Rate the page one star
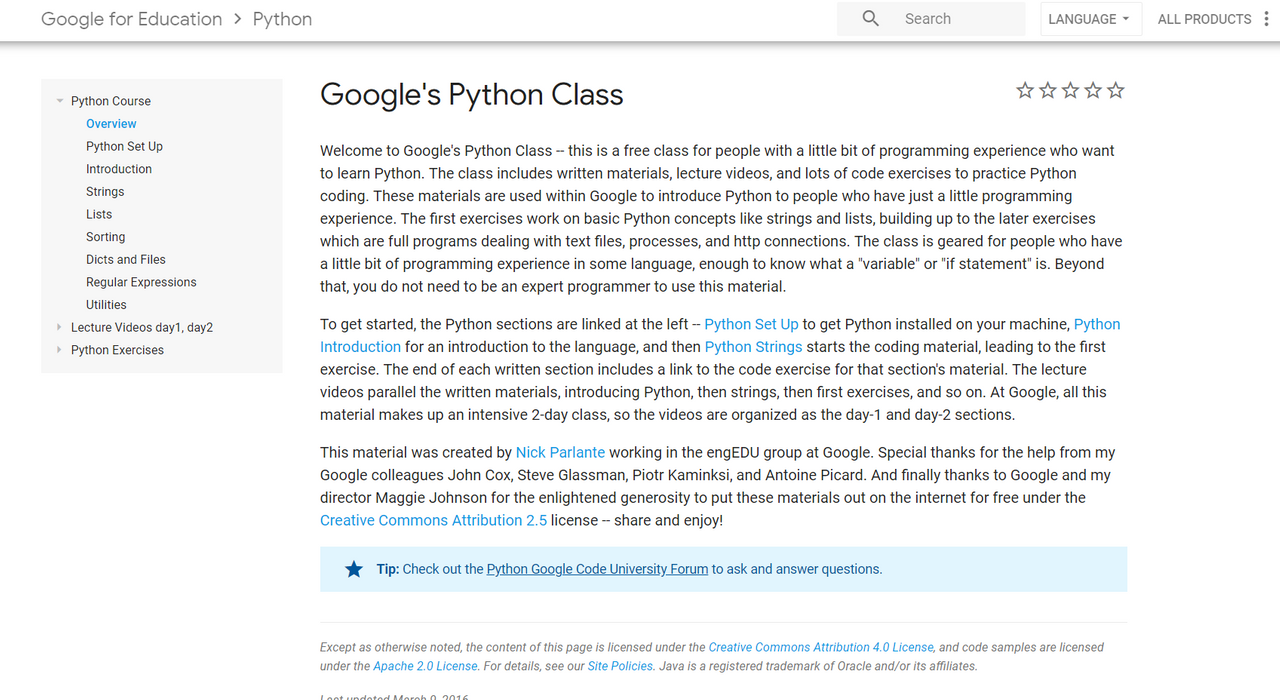1280x700 pixels. click(1025, 91)
